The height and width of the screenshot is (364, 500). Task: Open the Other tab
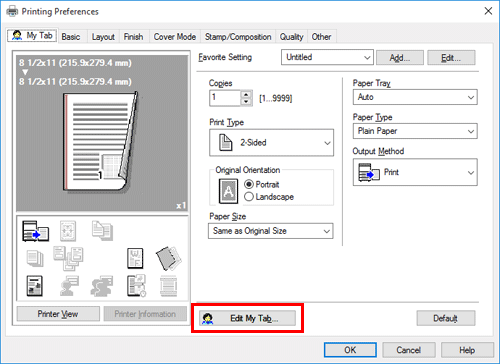(x=321, y=37)
